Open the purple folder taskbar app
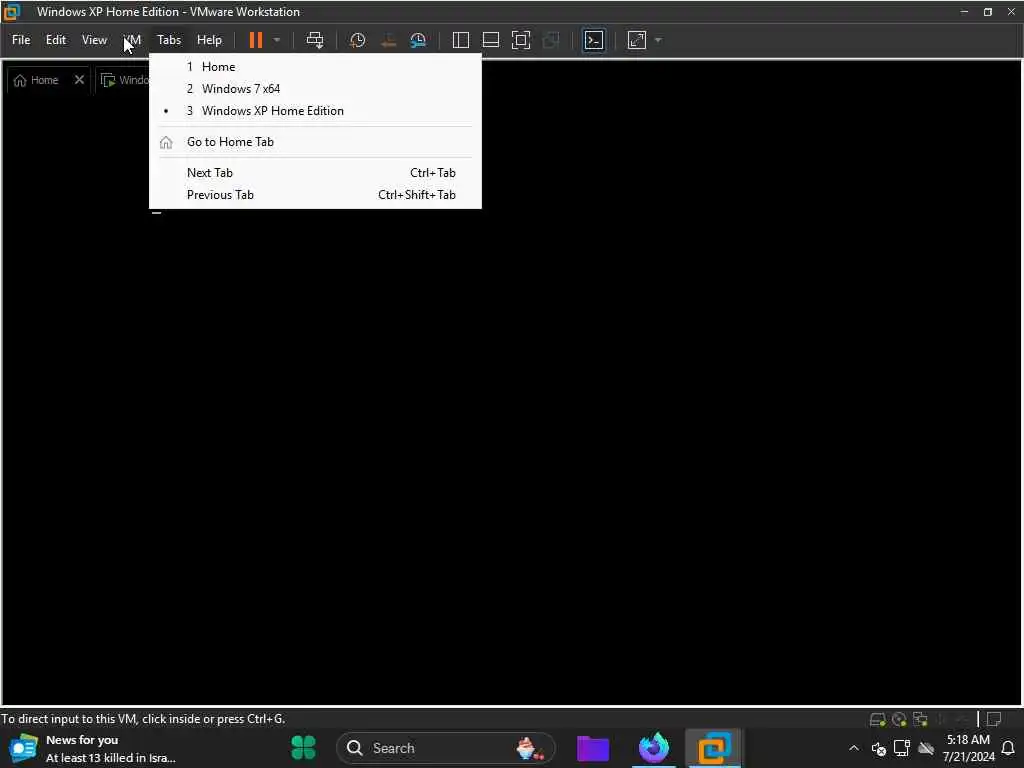 point(593,748)
